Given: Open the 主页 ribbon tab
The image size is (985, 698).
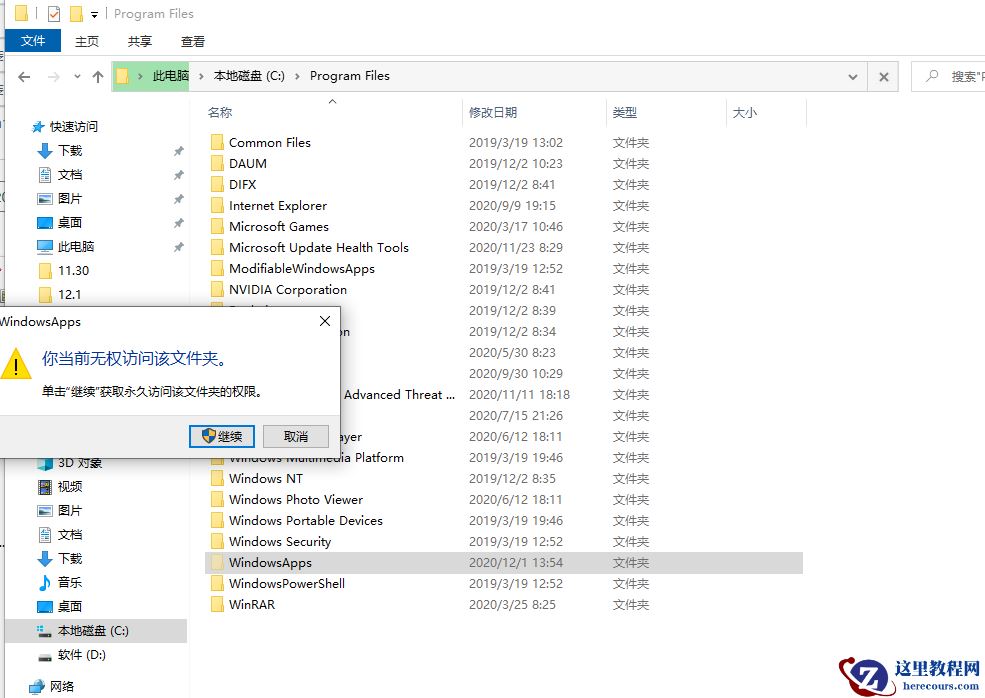Looking at the screenshot, I should 86,41.
